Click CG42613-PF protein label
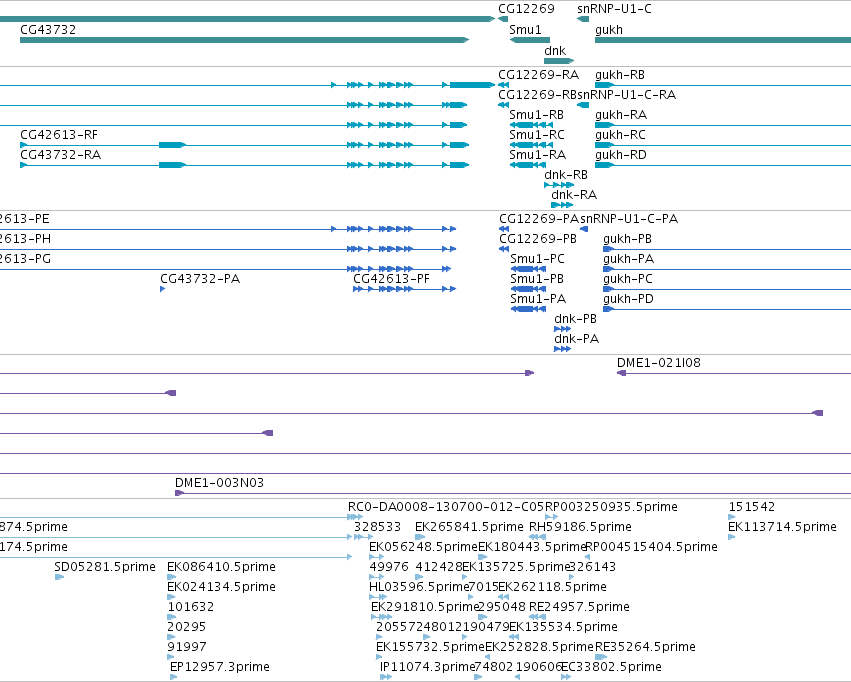This screenshot has height=682, width=851. coord(391,279)
